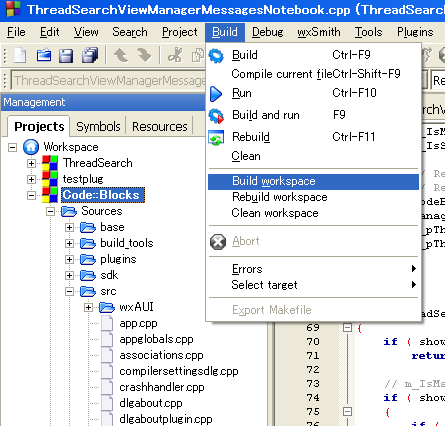
Task: Select the Projects tab
Action: pos(39,127)
